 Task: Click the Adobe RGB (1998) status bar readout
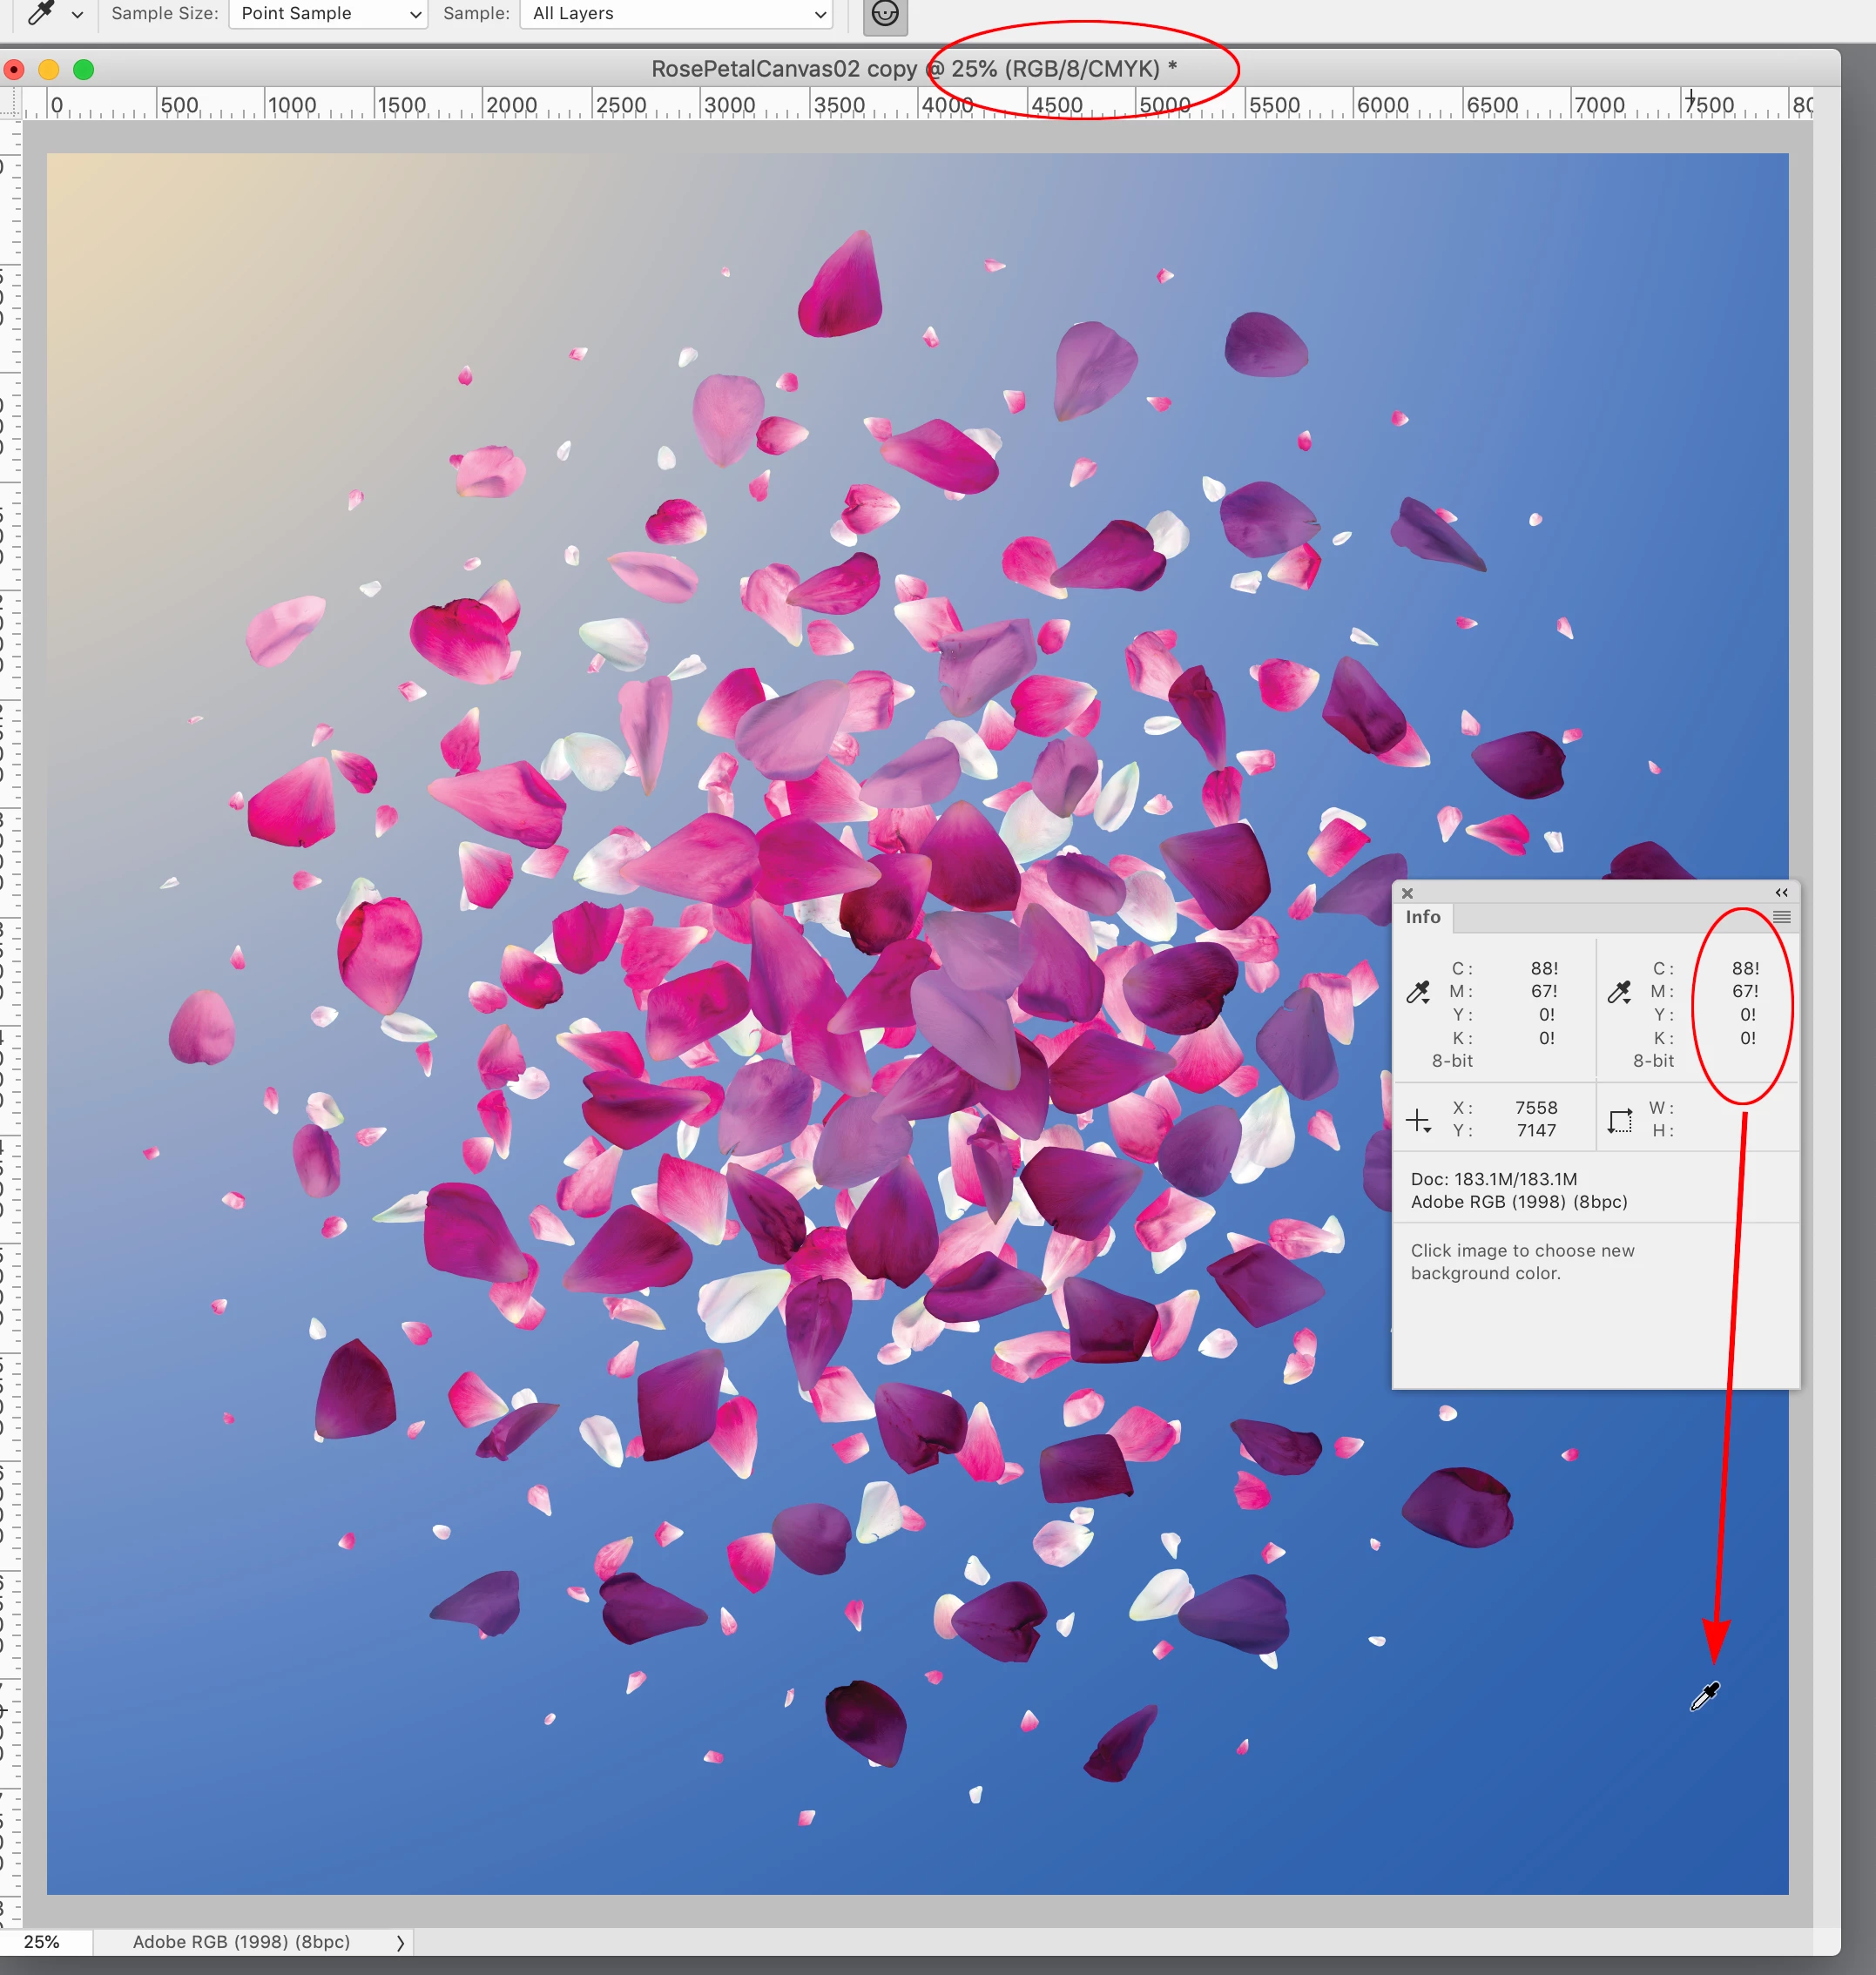coord(241,1941)
